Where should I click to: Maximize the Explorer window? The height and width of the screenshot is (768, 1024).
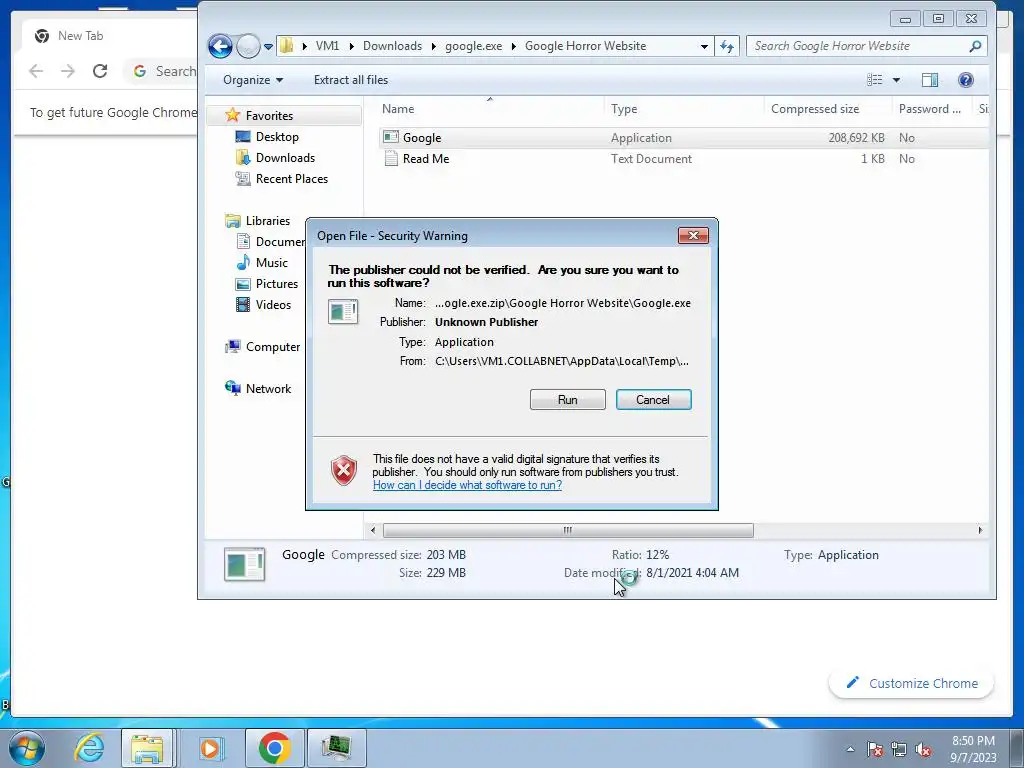[x=938, y=19]
